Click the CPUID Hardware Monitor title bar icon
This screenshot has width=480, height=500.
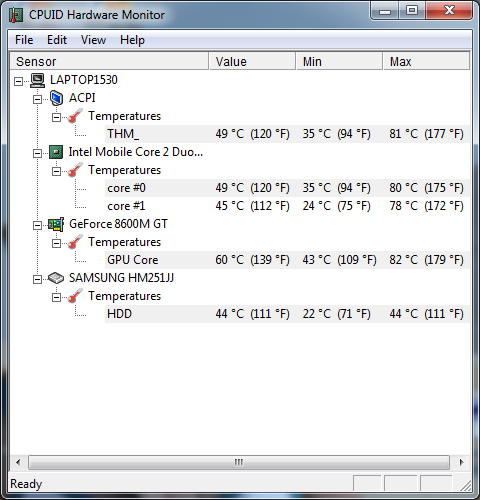[x=16, y=15]
